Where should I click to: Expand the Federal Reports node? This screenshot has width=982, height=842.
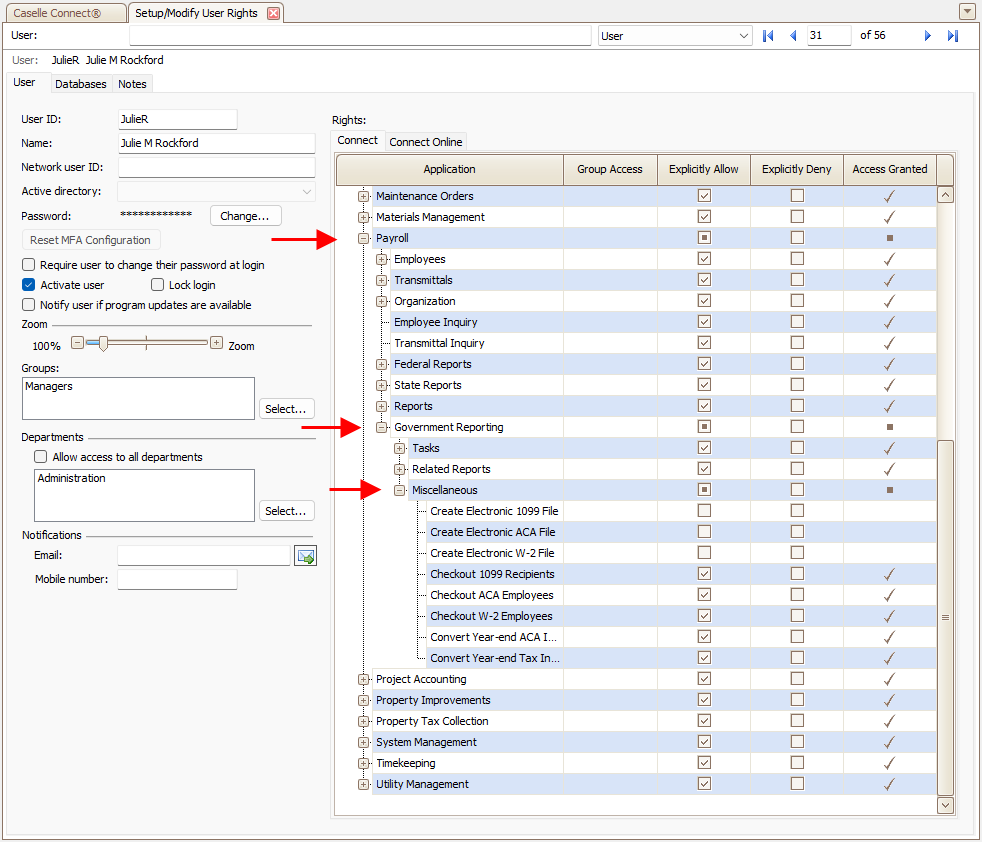tap(382, 365)
